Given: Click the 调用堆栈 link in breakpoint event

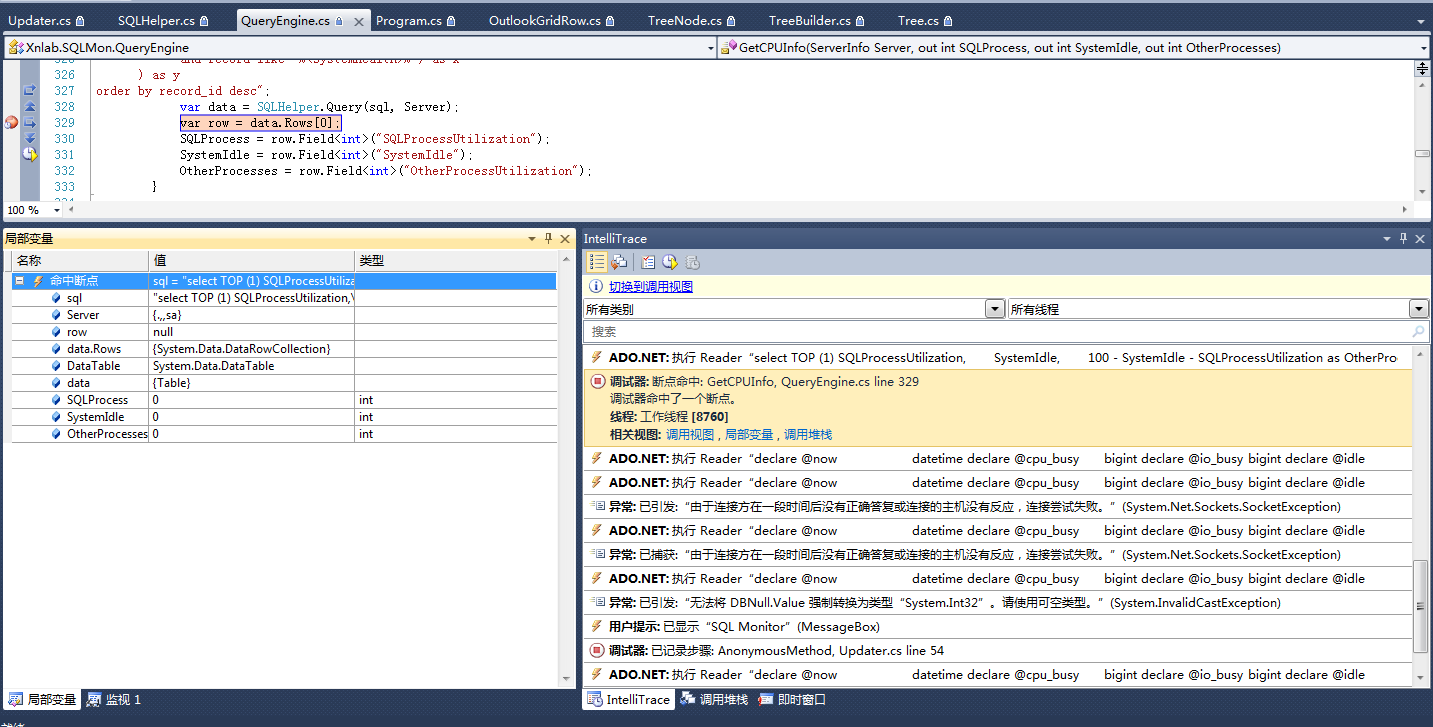Looking at the screenshot, I should point(807,435).
